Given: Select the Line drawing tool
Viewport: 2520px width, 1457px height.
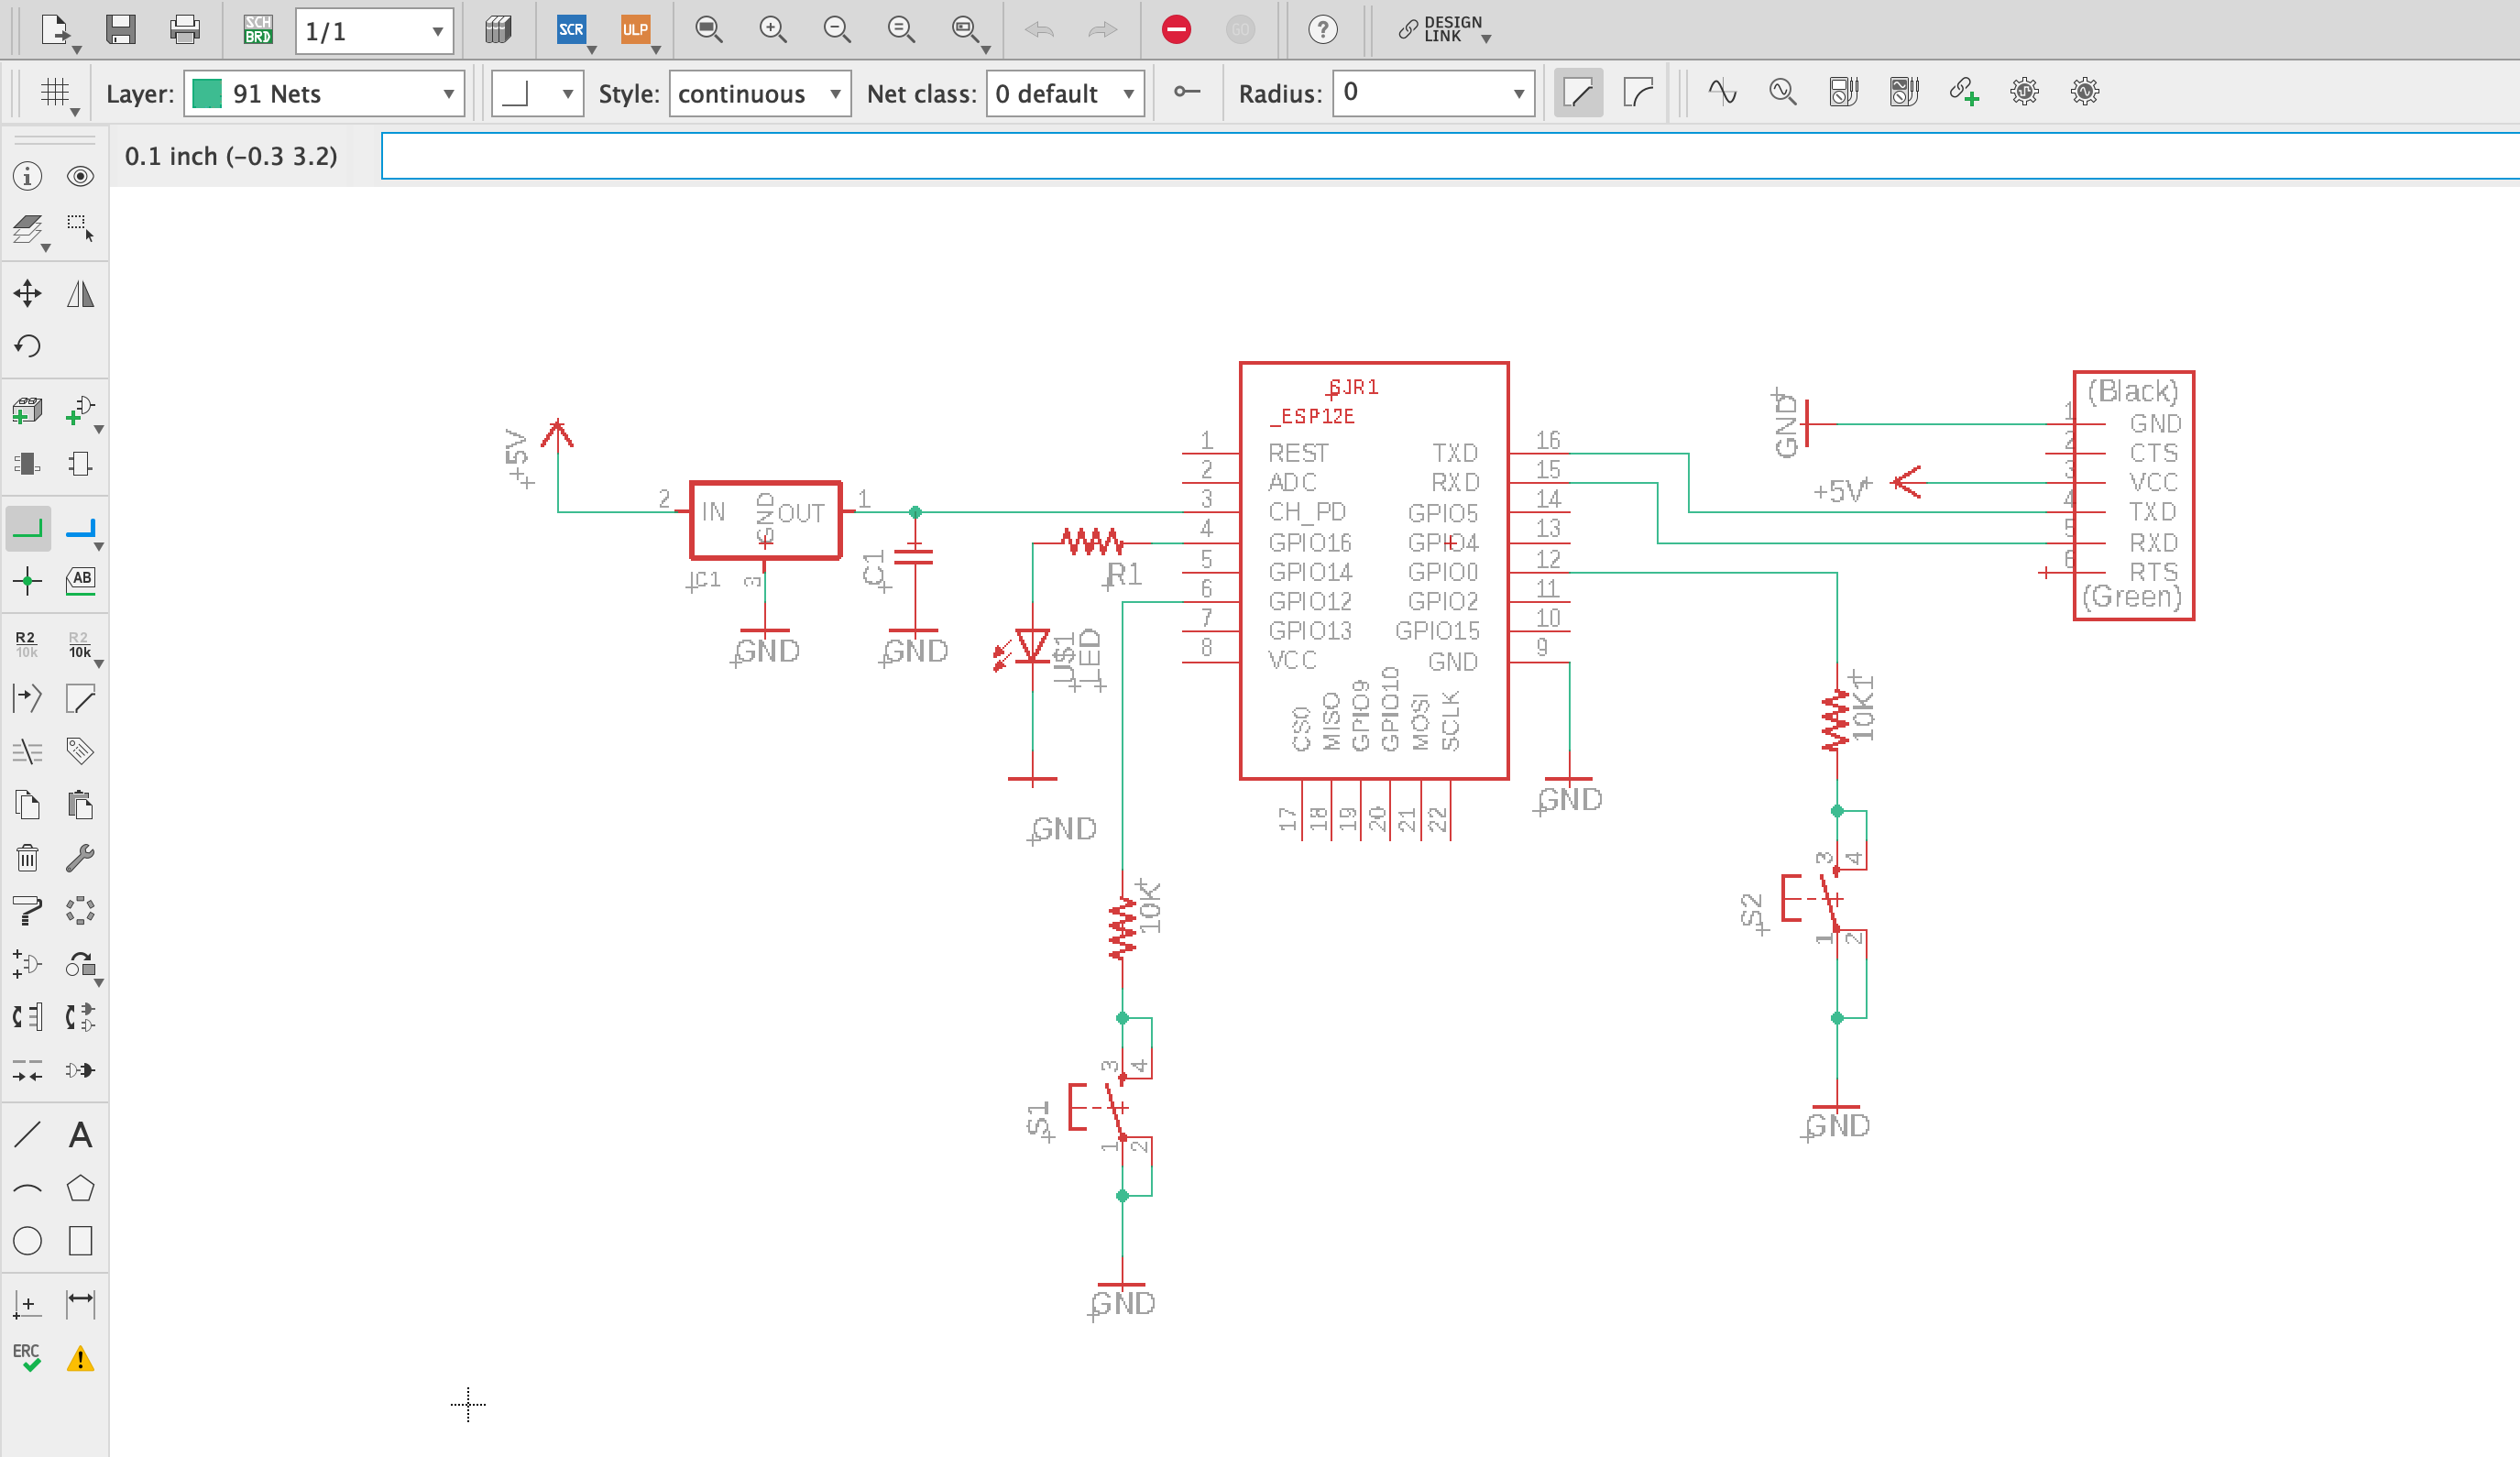Looking at the screenshot, I should [x=28, y=1136].
